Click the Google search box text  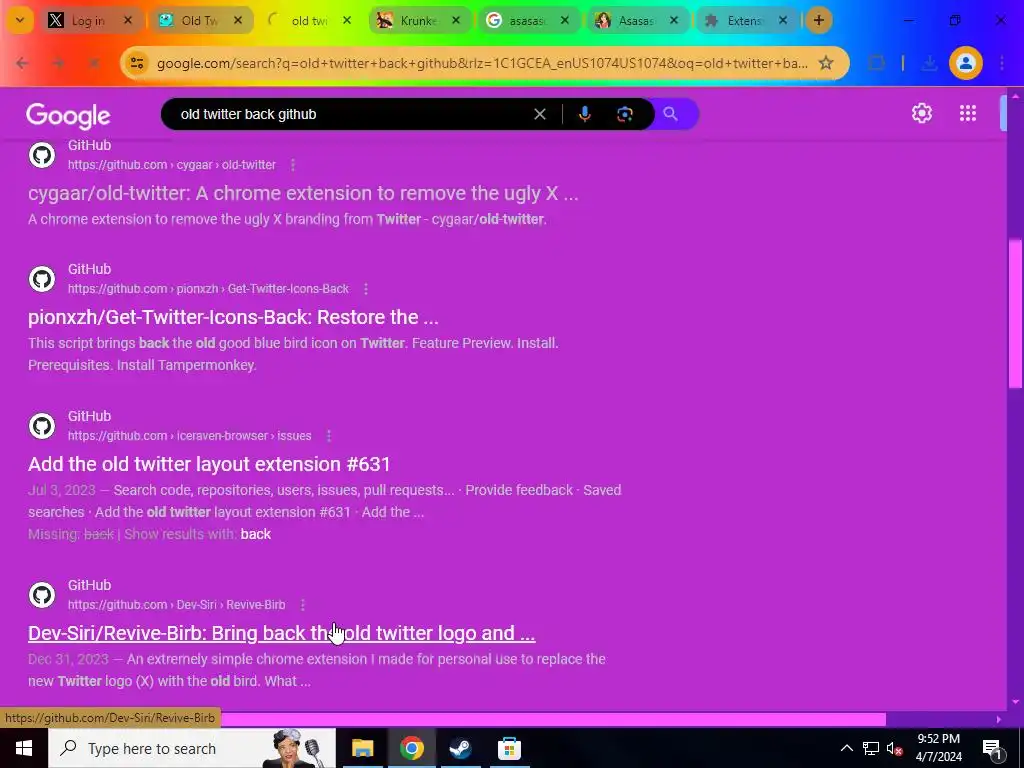(248, 114)
